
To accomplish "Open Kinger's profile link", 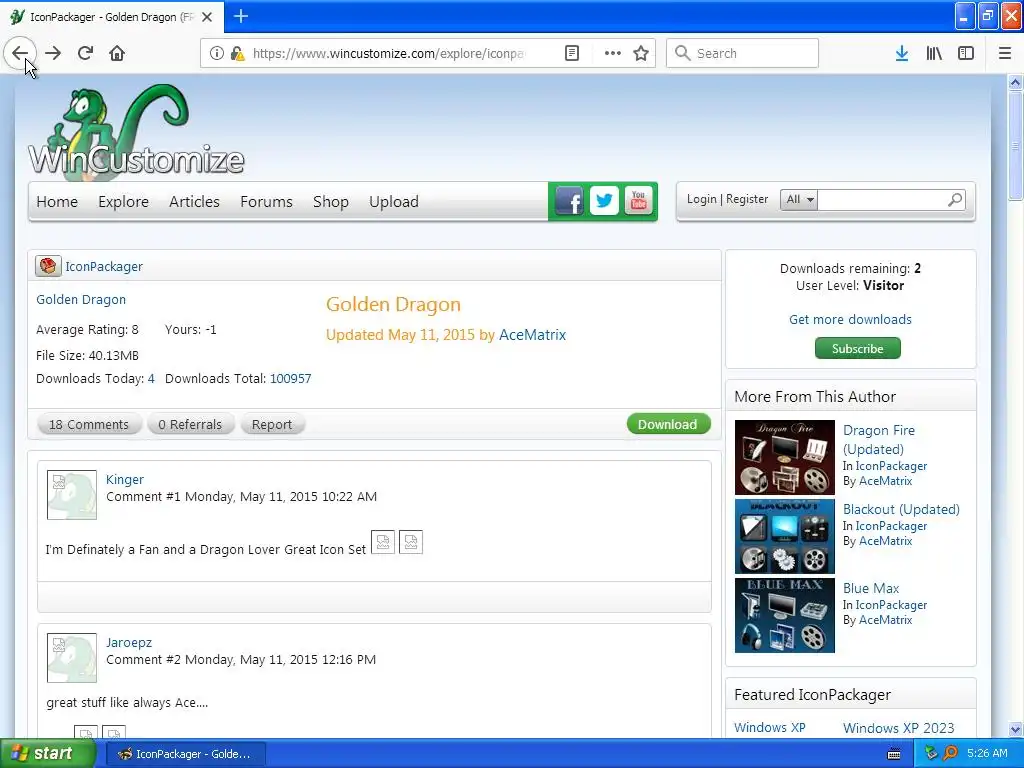I will point(125,479).
